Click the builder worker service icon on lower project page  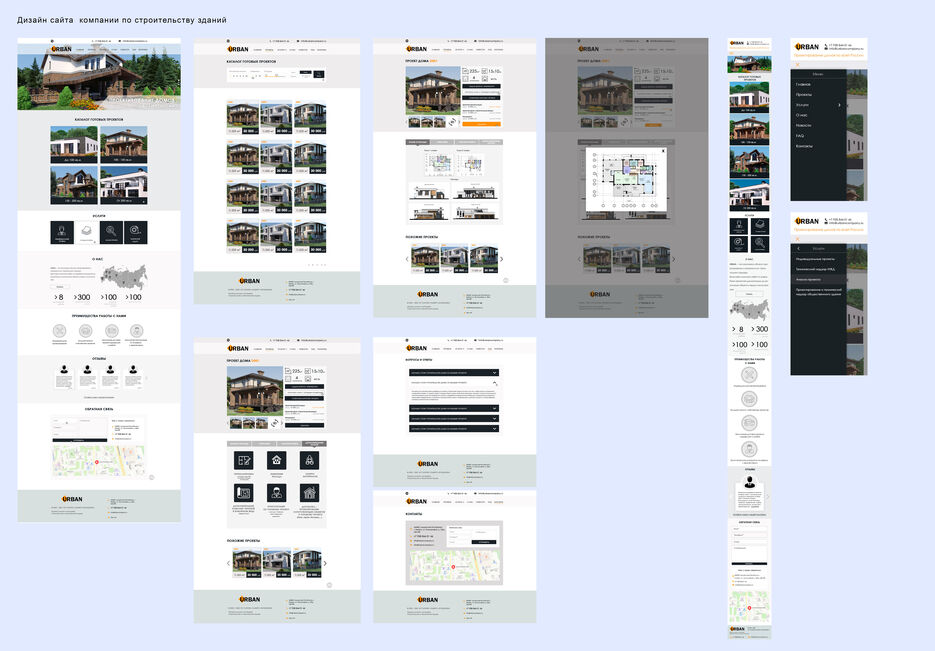point(276,493)
